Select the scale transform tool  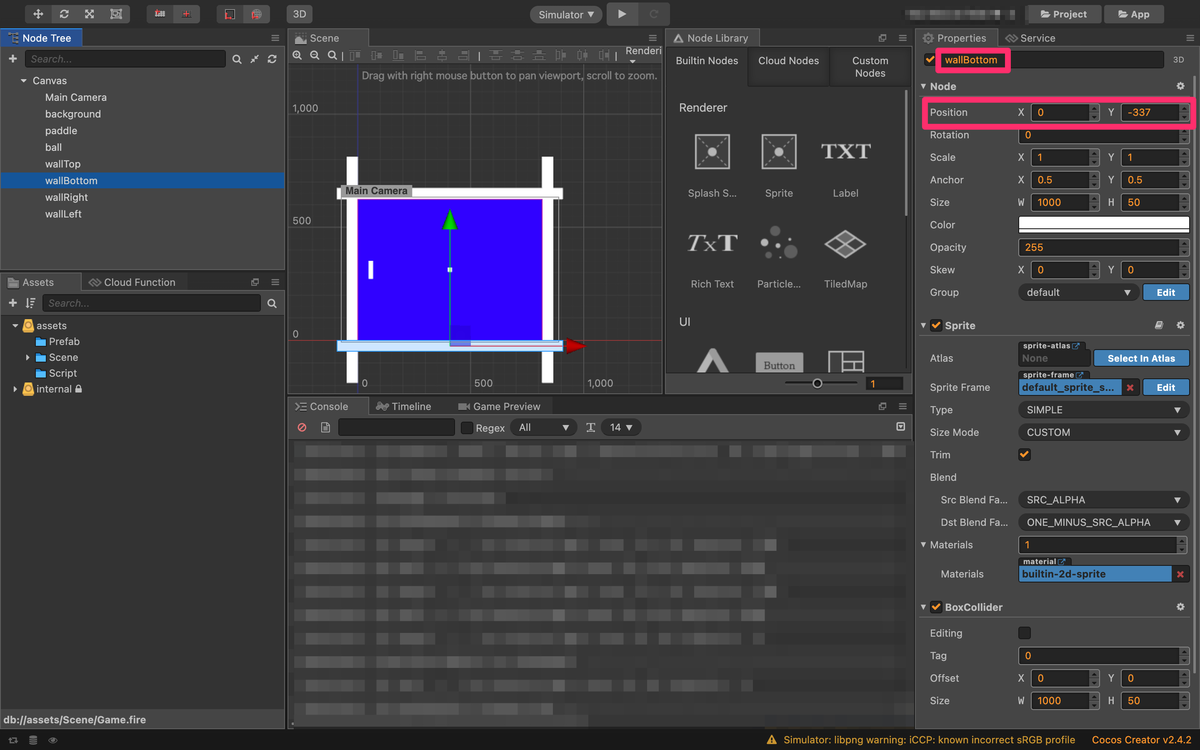click(90, 14)
